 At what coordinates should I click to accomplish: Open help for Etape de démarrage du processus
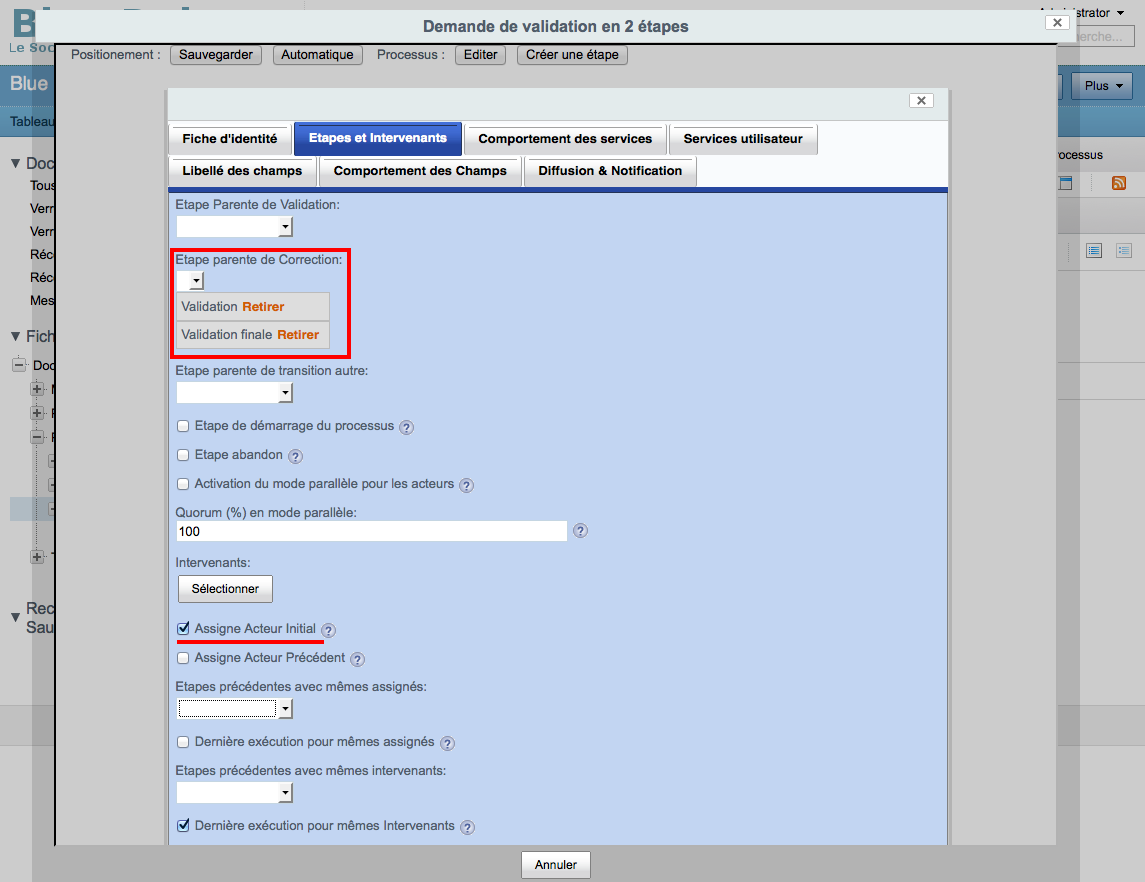tap(407, 427)
